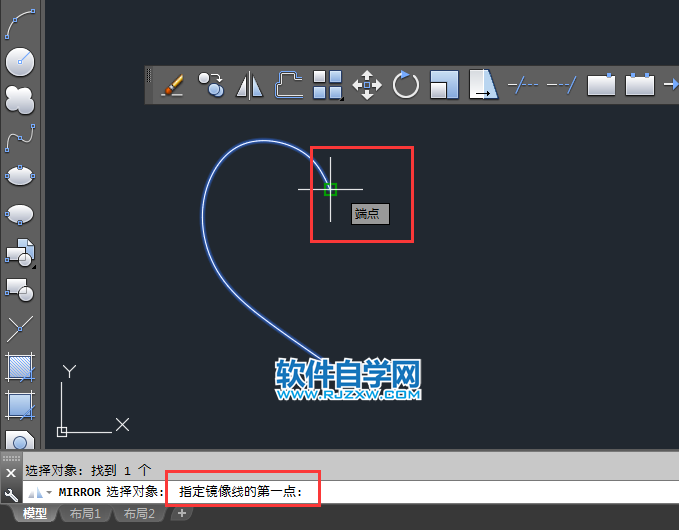Select the Ellipse tool
Viewport: 679px width, 530px height.
point(20,176)
